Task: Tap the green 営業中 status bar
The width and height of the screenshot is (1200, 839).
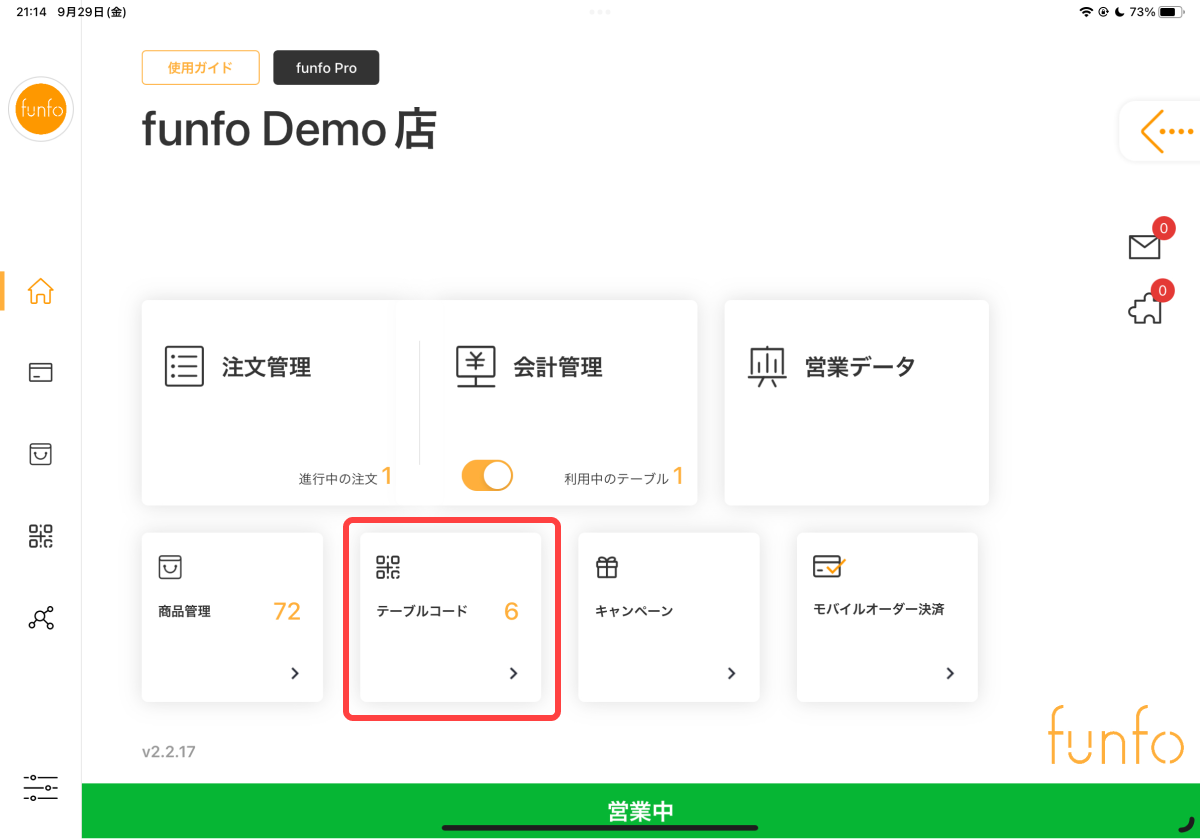Action: tap(640, 811)
